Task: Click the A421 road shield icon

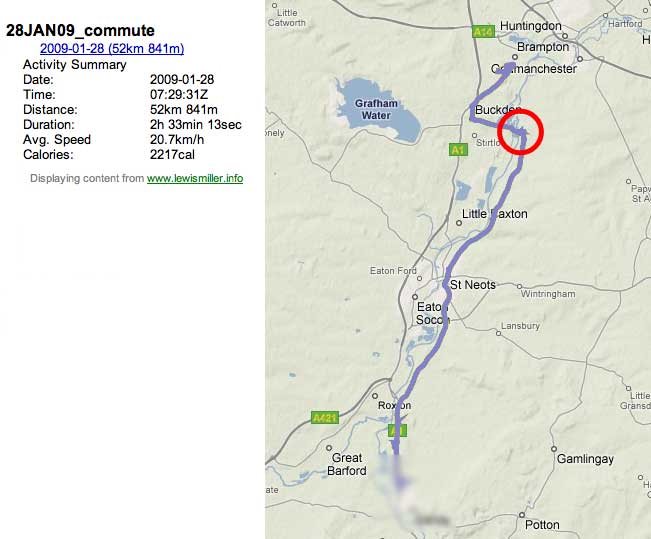Action: 325,417
